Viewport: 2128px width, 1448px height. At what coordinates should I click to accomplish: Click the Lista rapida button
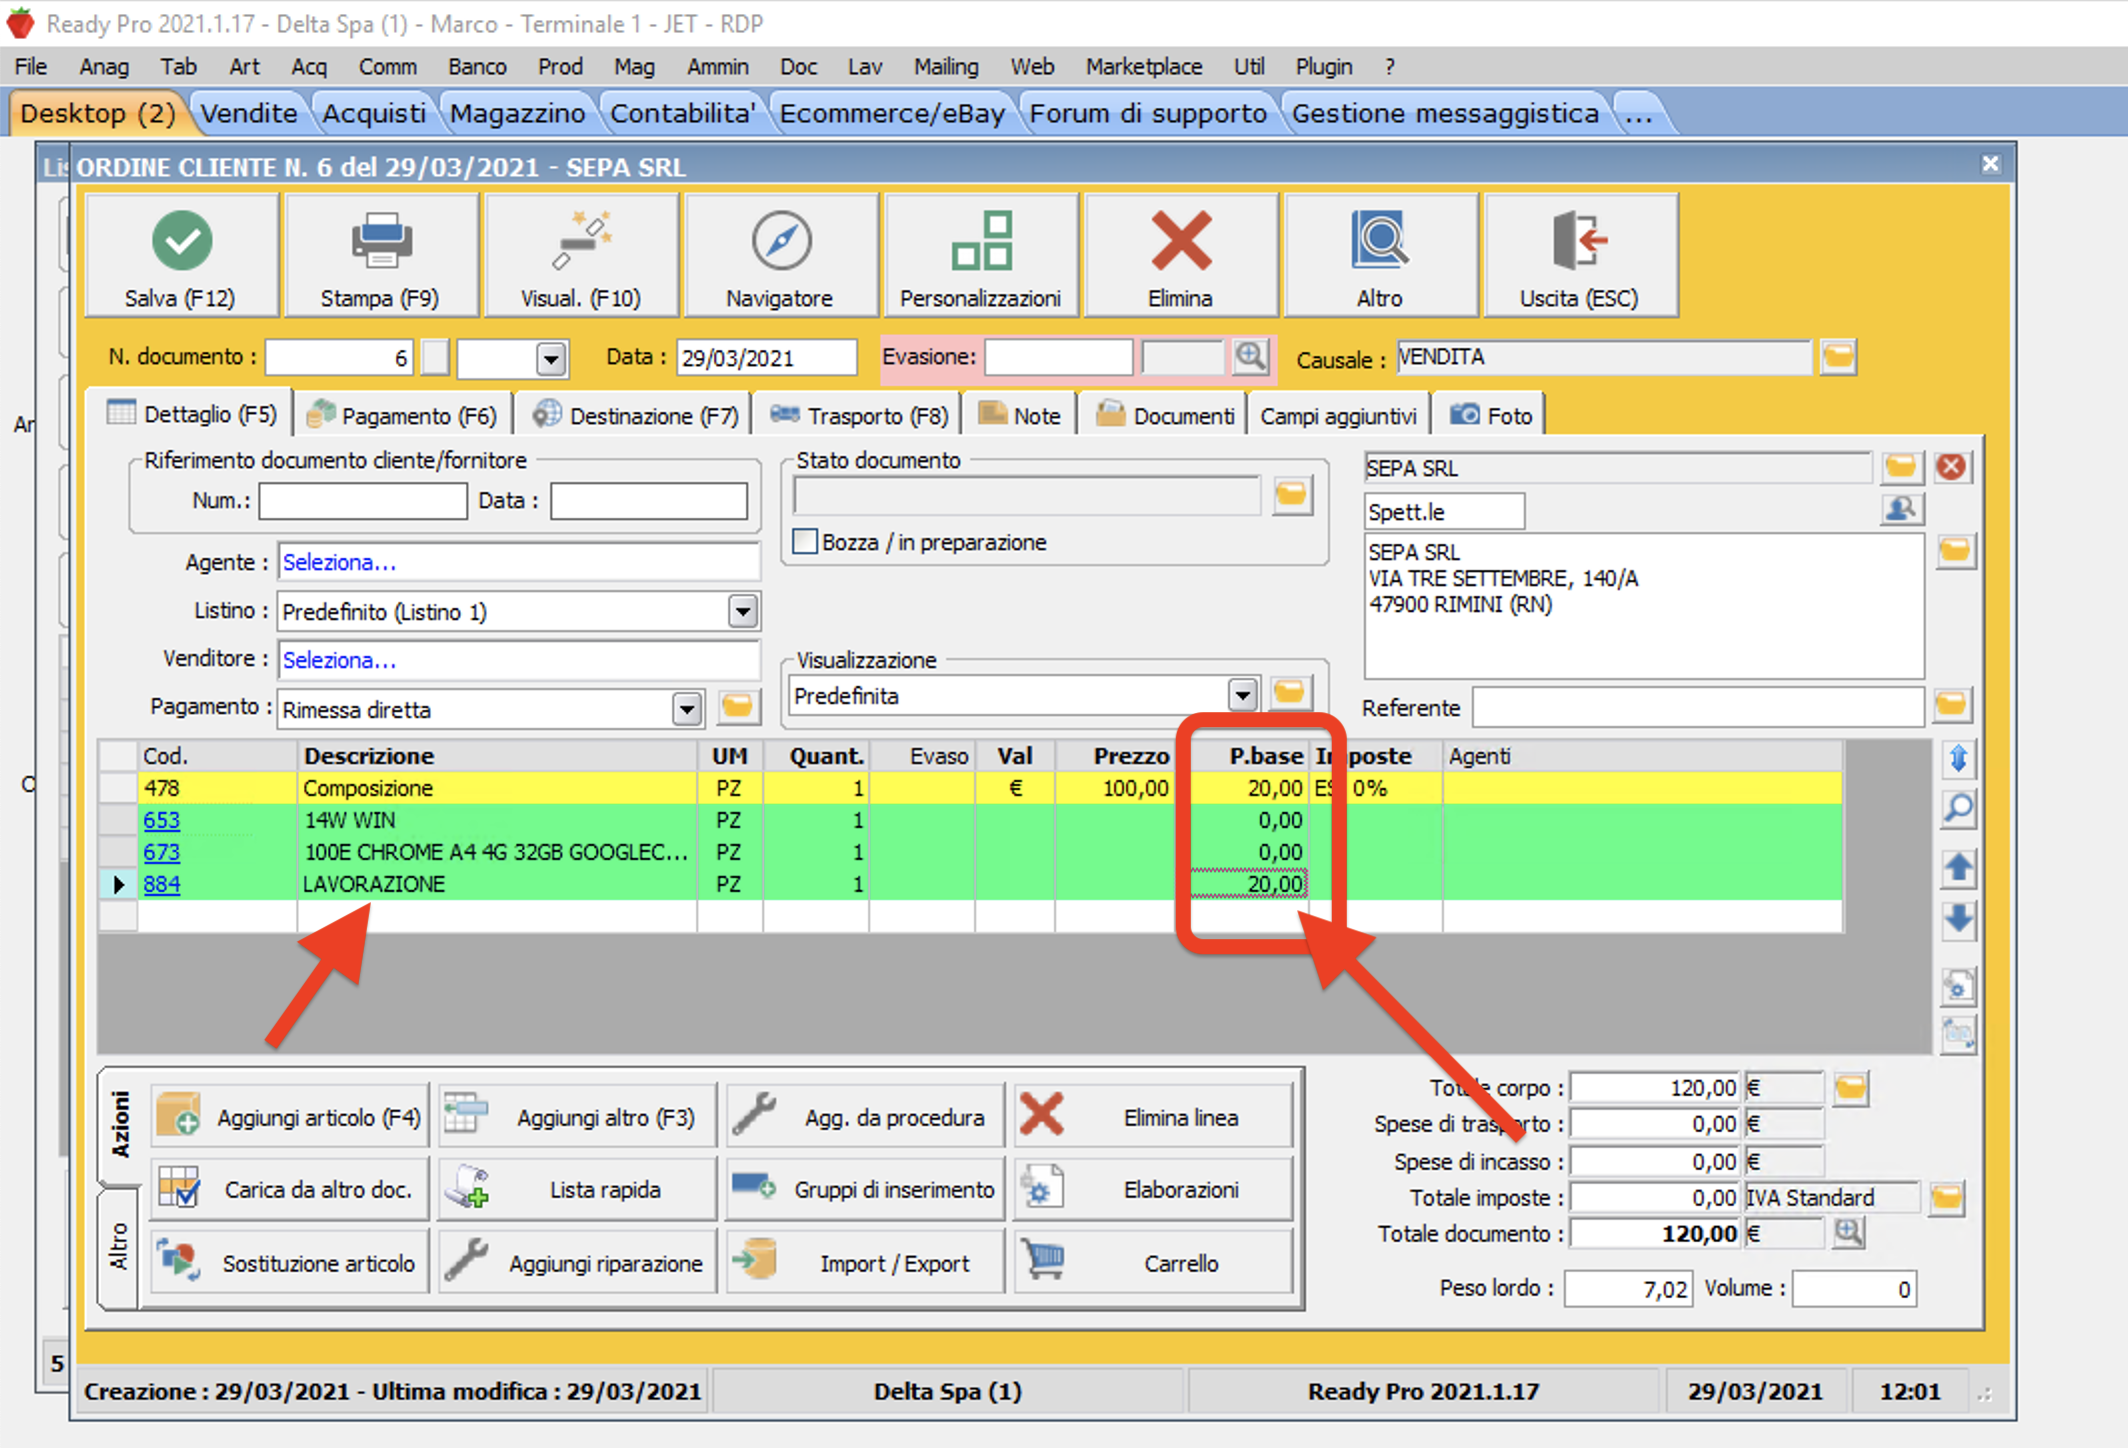tap(578, 1189)
